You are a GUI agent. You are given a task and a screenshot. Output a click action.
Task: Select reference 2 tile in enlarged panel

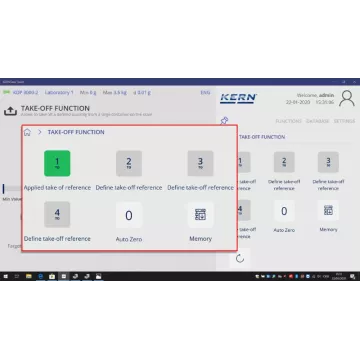pos(129,163)
